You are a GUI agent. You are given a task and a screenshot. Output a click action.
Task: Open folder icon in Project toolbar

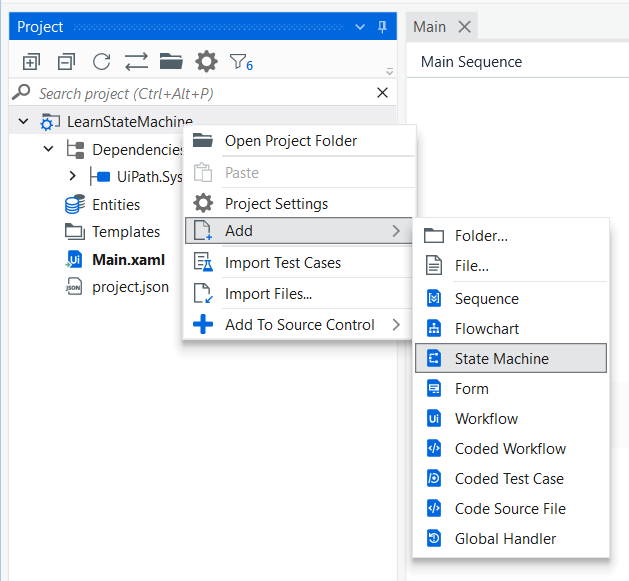click(x=171, y=61)
